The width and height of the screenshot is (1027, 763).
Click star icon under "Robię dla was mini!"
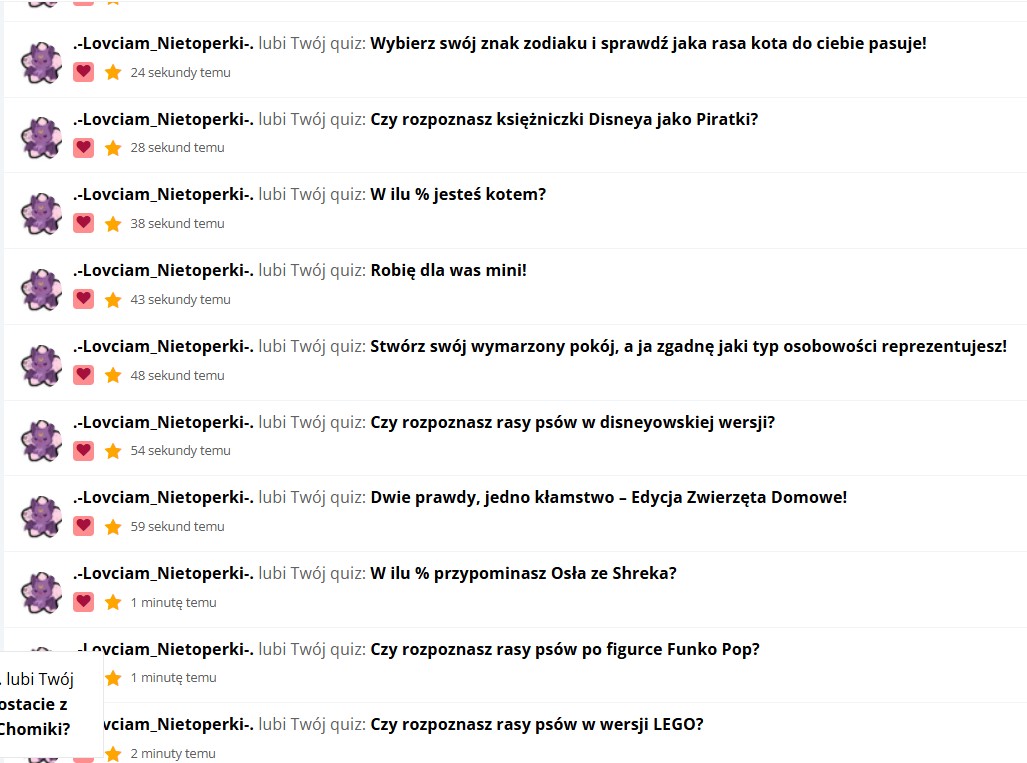point(113,299)
